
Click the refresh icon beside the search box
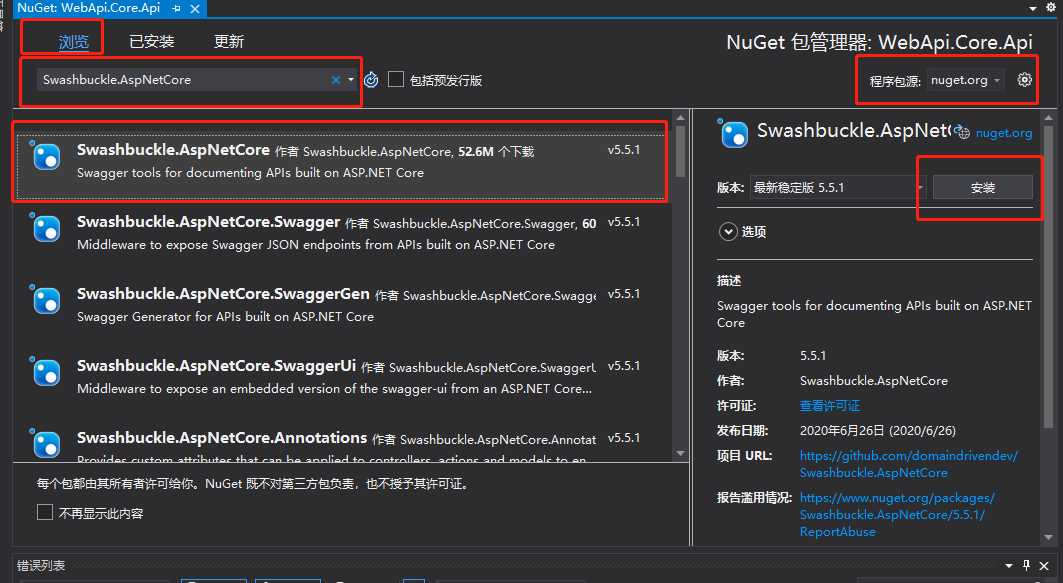(371, 80)
